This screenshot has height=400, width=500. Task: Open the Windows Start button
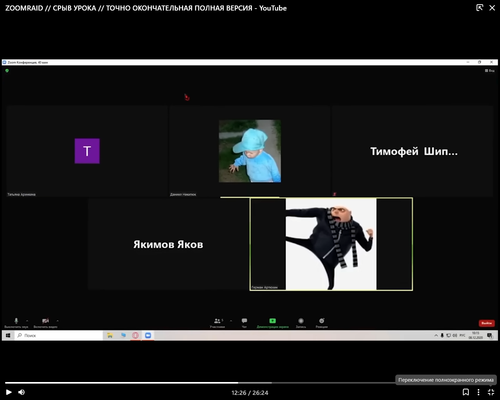pyautogui.click(x=8, y=335)
